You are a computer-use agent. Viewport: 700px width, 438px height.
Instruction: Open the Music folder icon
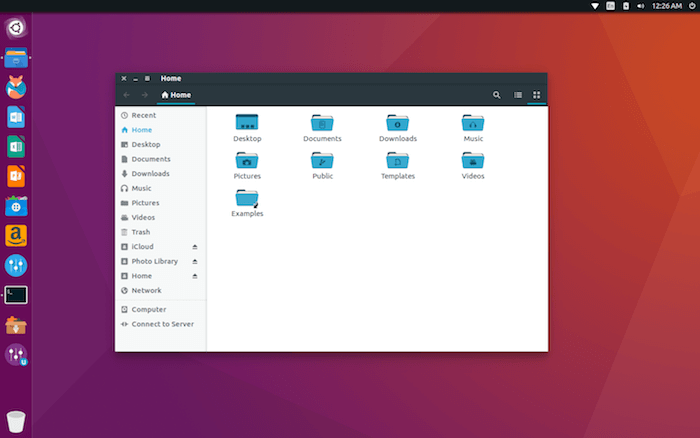pos(473,122)
